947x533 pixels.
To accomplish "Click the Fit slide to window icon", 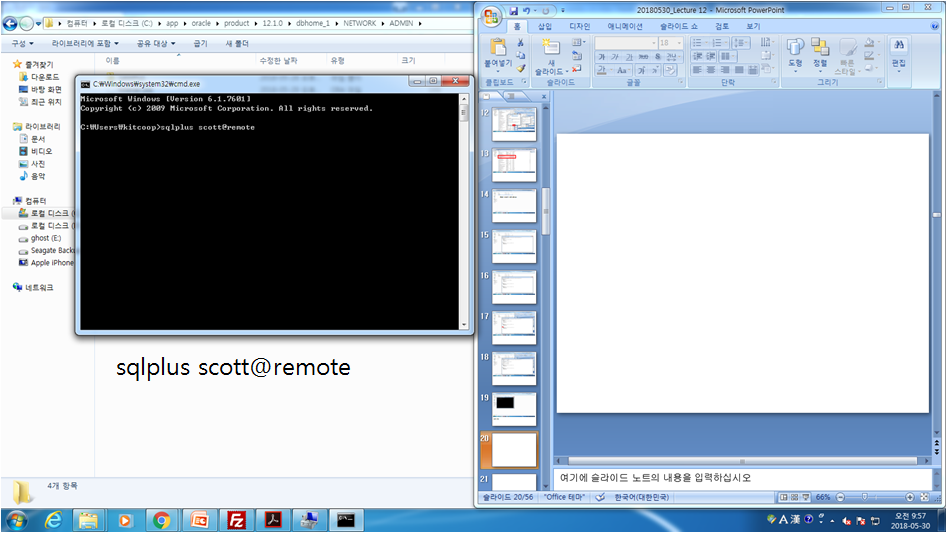I will 924,497.
